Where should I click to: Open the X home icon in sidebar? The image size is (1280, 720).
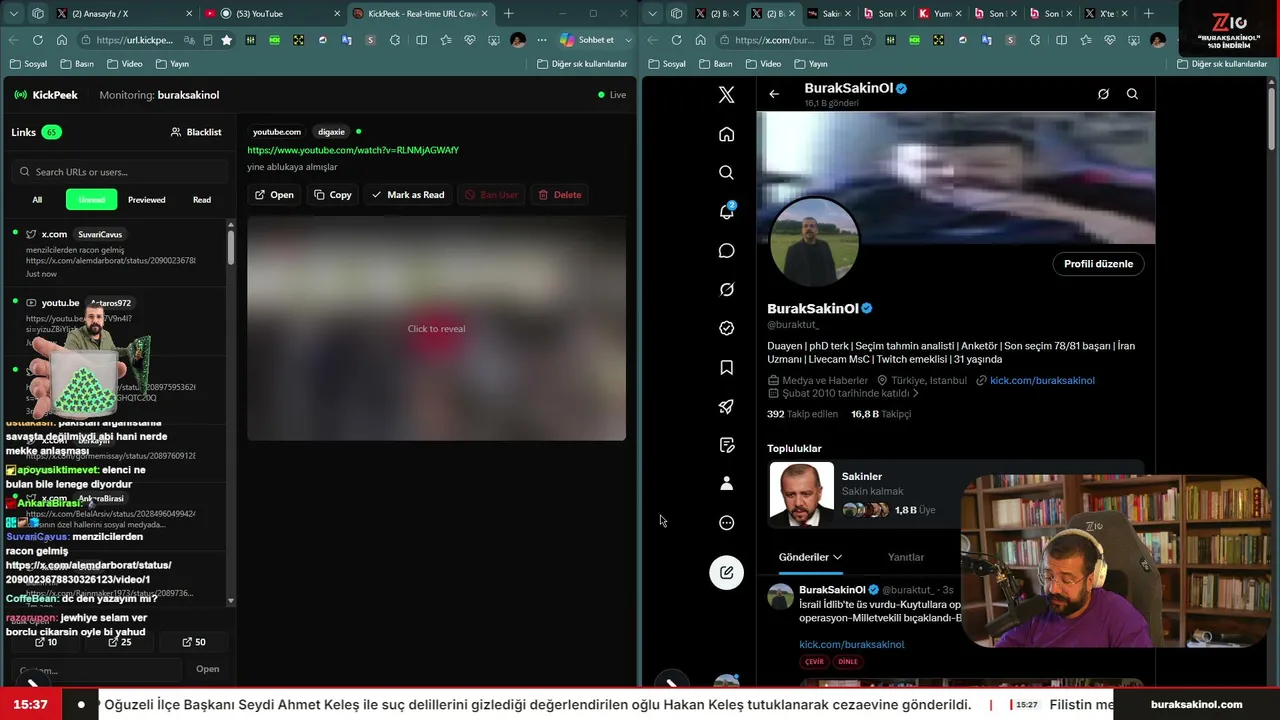pyautogui.click(x=727, y=134)
